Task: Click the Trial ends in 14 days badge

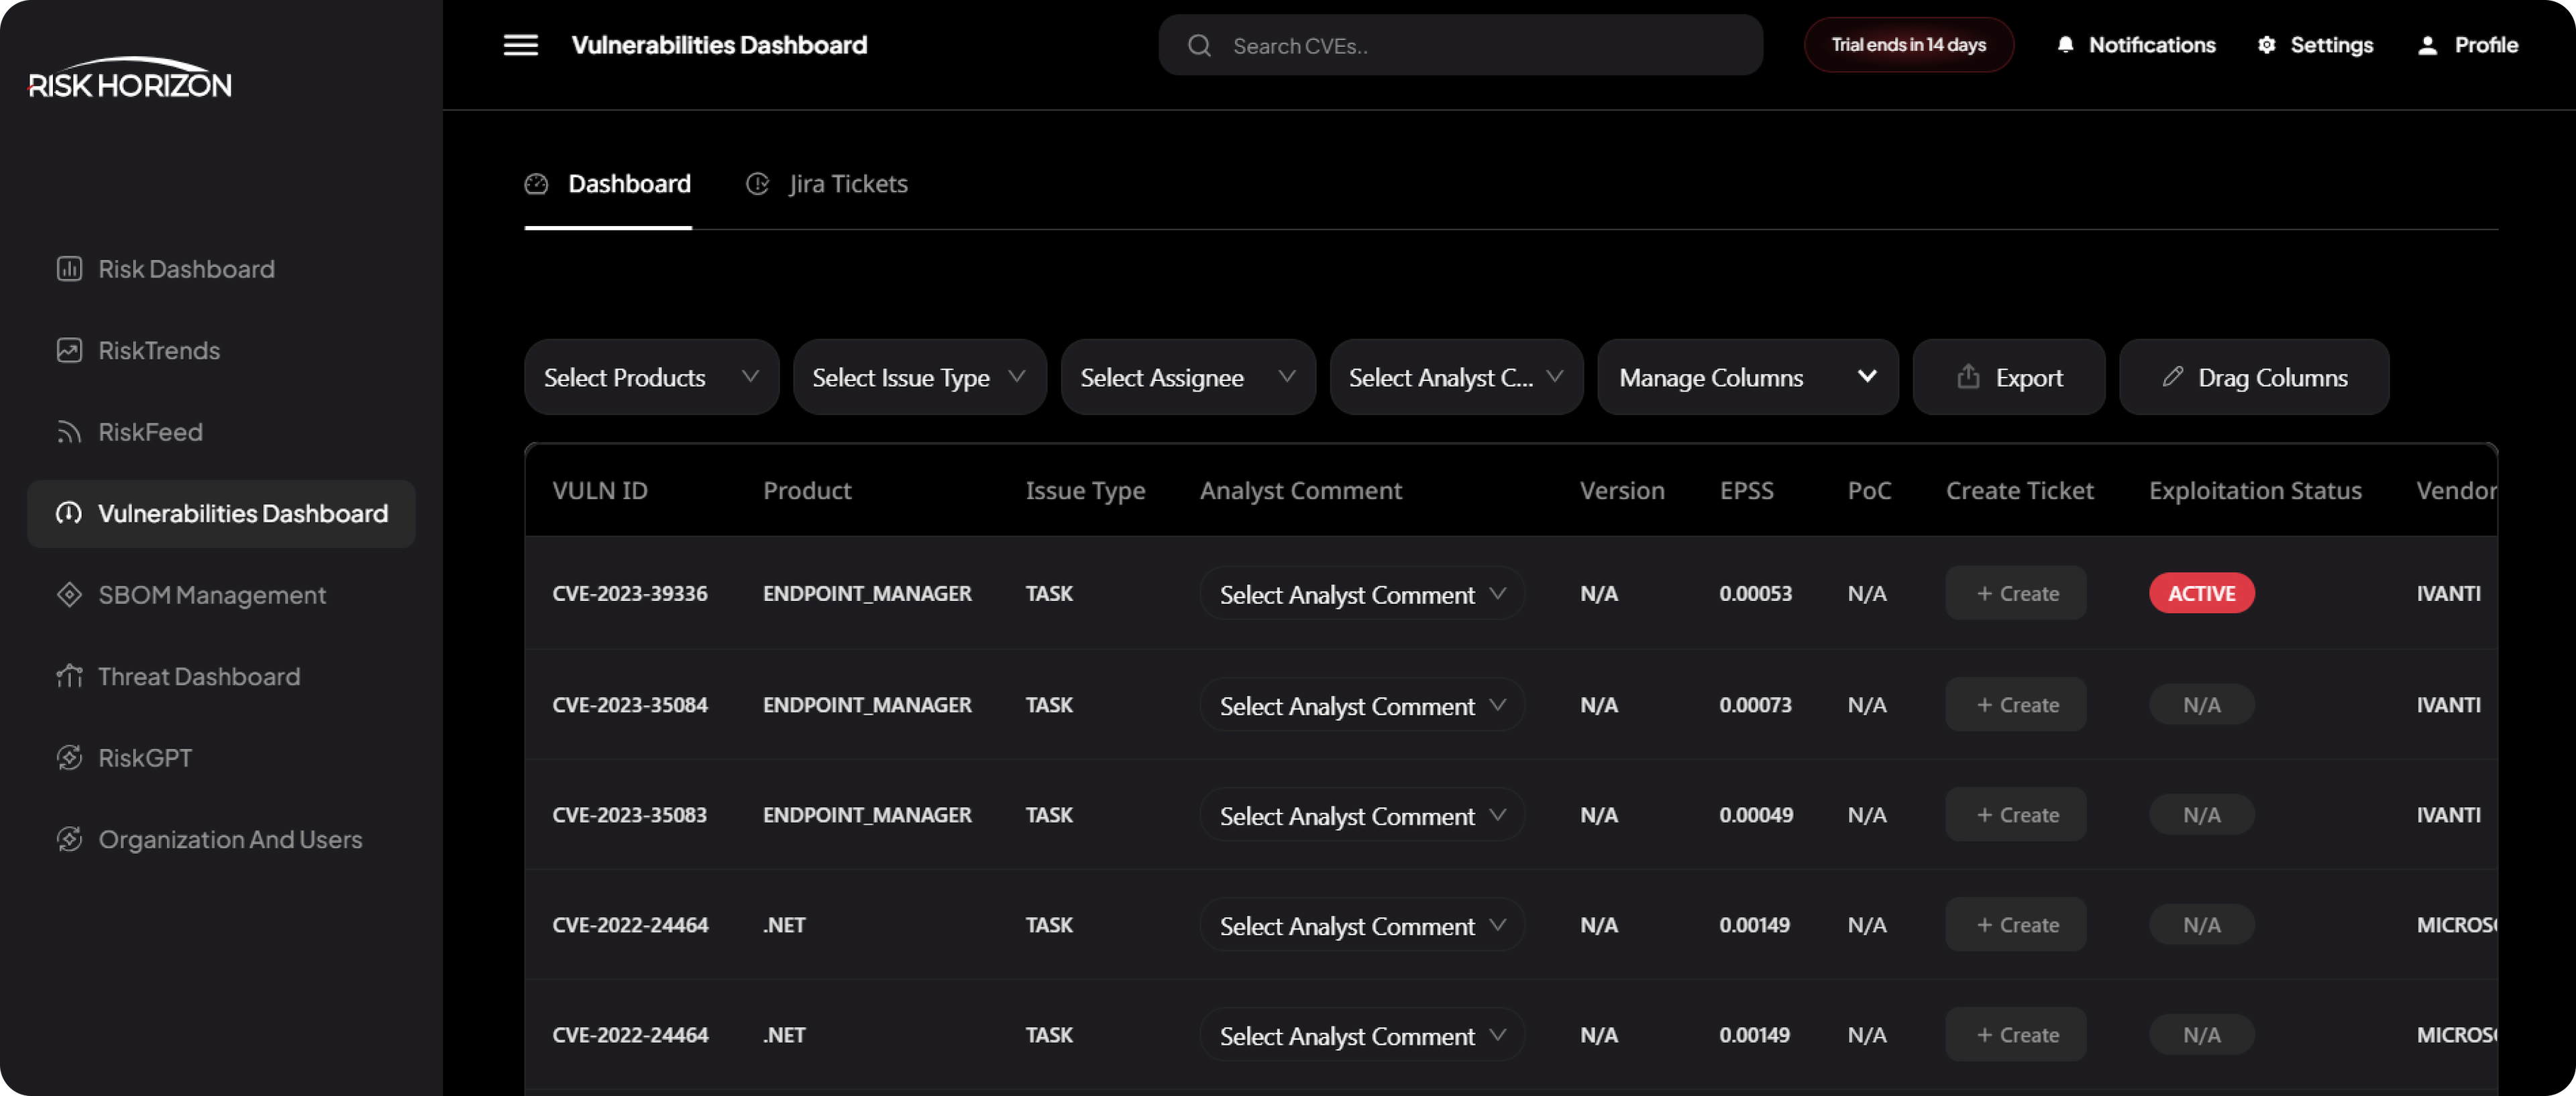Action: coord(1908,45)
